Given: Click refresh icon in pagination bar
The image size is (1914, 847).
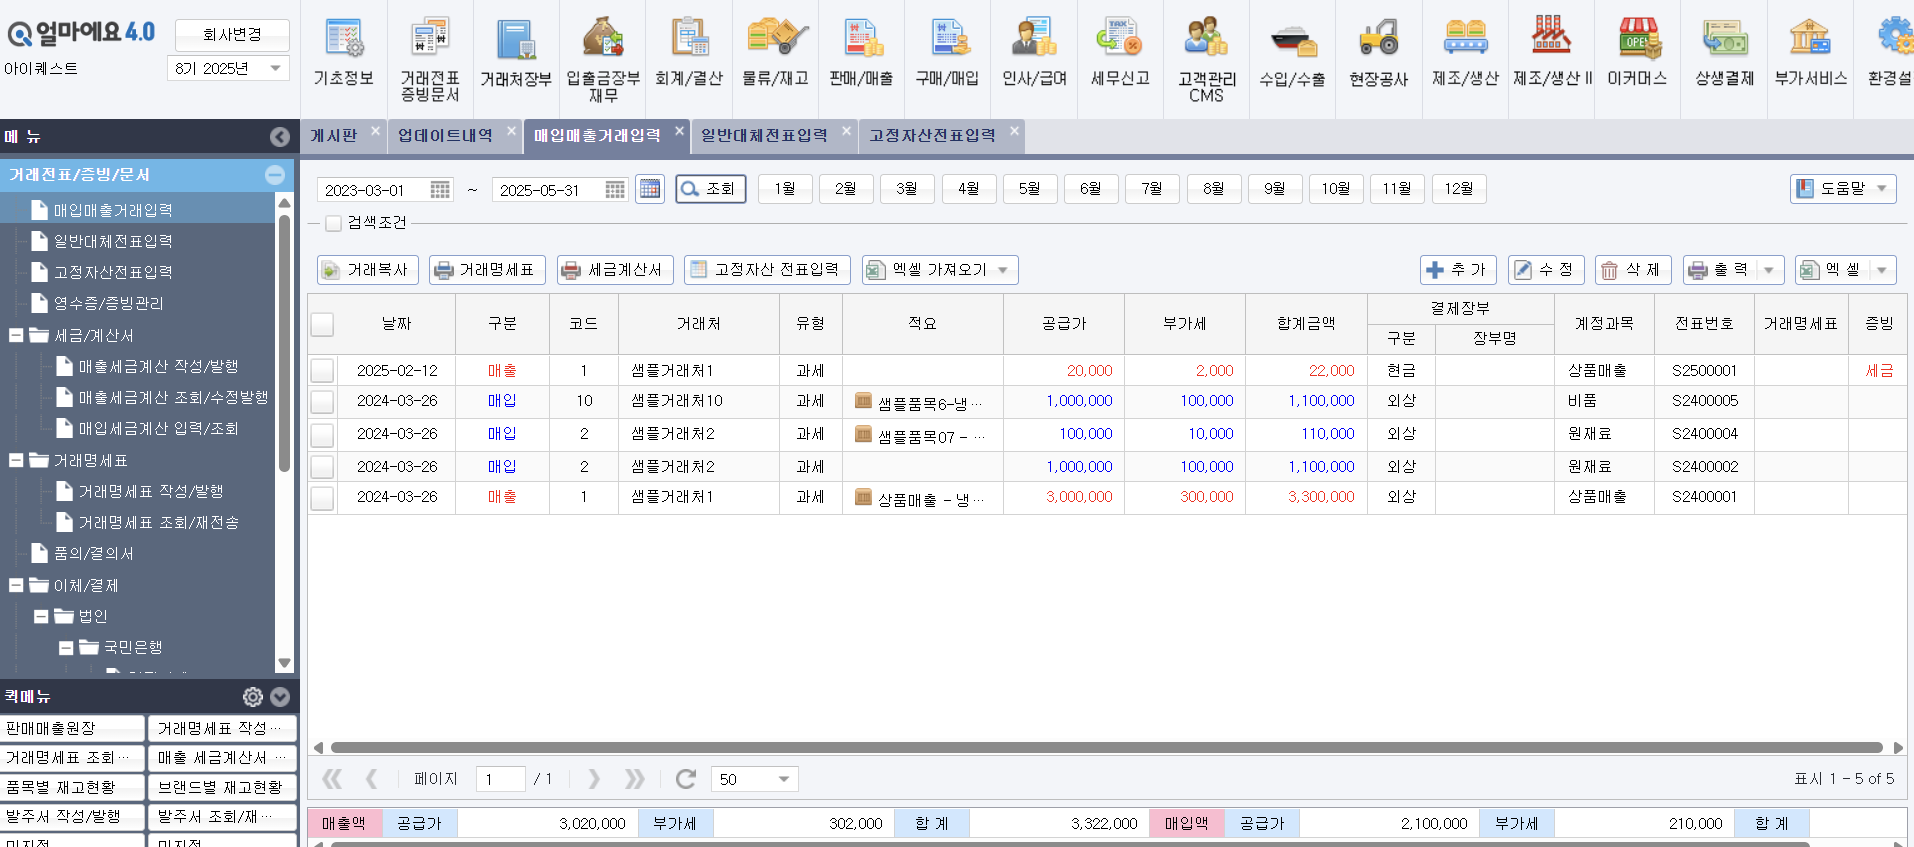Looking at the screenshot, I should pos(685,779).
